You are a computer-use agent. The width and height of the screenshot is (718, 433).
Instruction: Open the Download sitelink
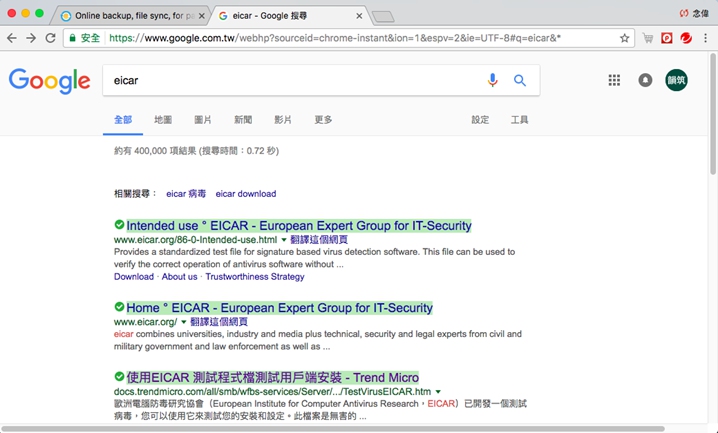click(134, 276)
